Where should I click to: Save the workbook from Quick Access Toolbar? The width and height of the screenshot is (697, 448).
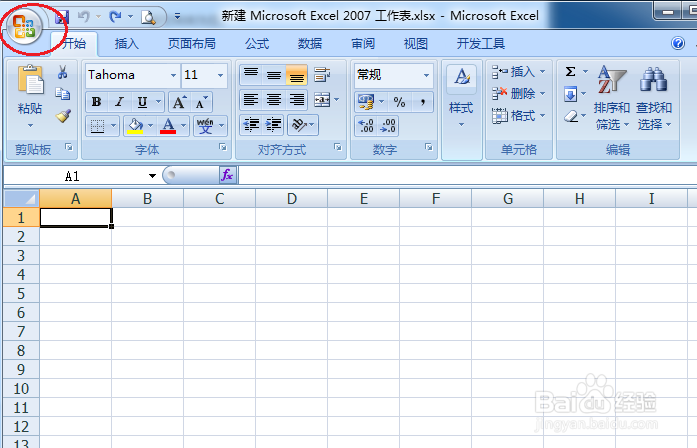pyautogui.click(x=62, y=17)
